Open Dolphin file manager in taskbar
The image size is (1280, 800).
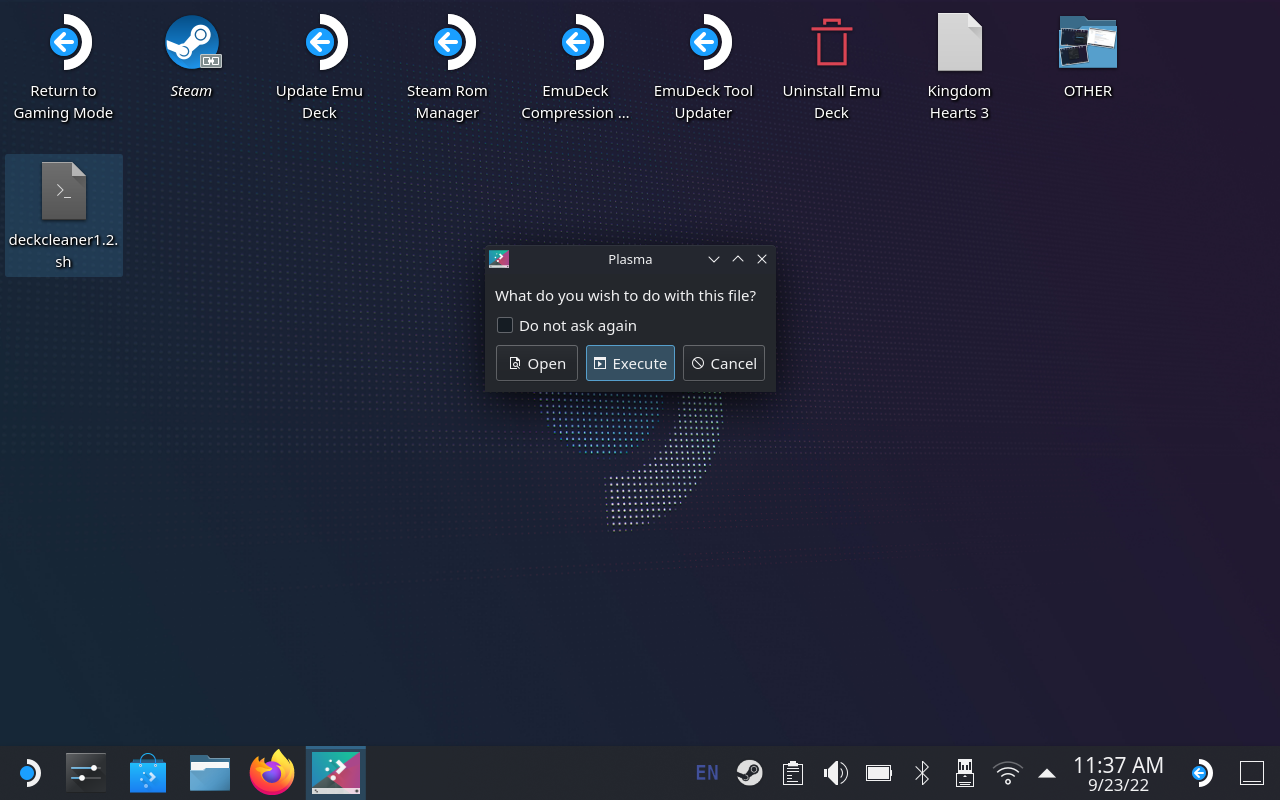point(210,773)
